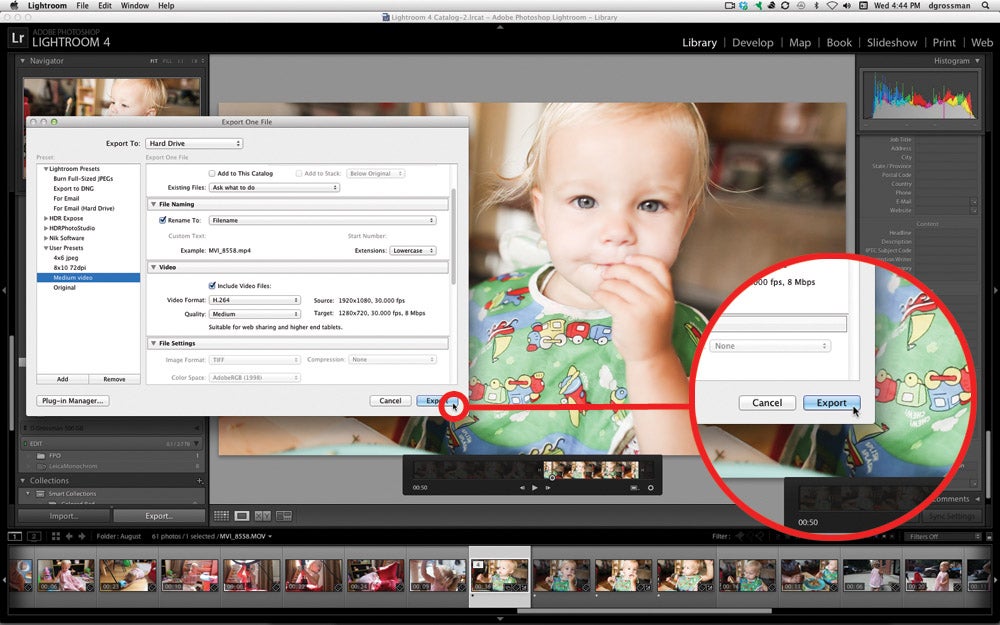
Task: Move the video playhead marker on filmstrip
Action: [x=552, y=477]
